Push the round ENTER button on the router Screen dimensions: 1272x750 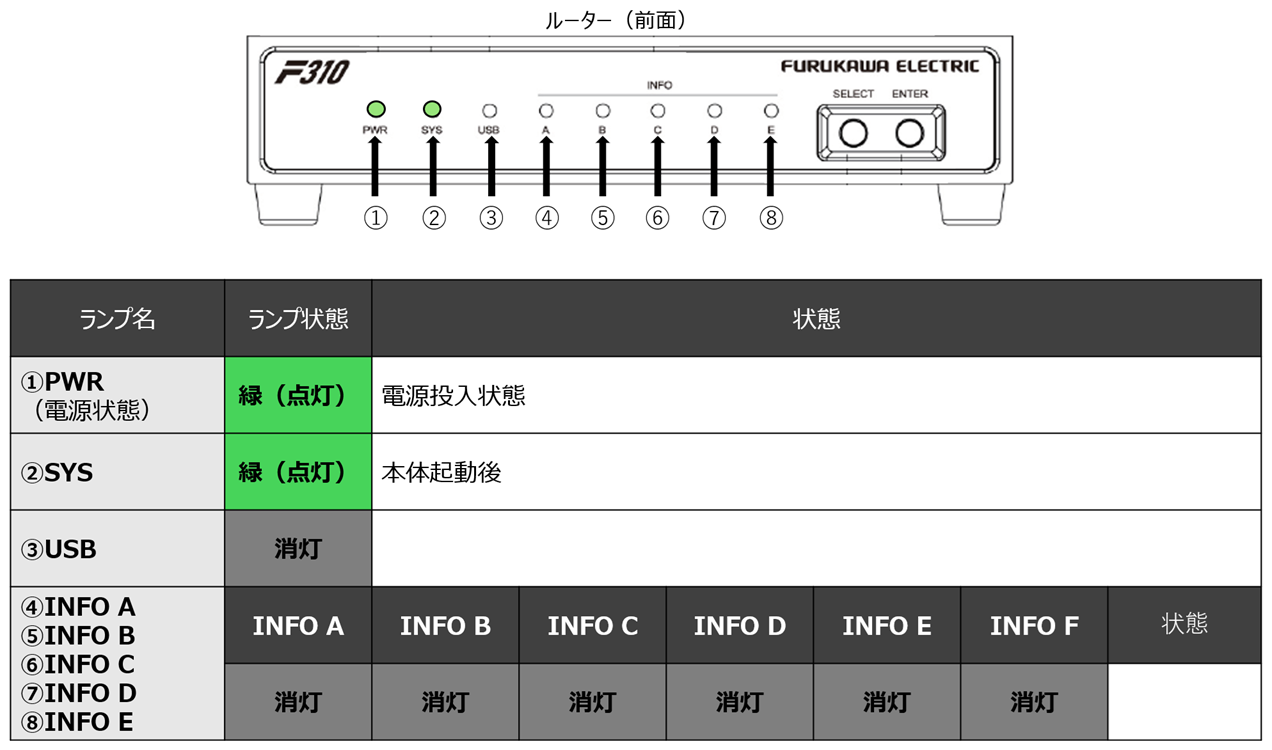tap(909, 132)
